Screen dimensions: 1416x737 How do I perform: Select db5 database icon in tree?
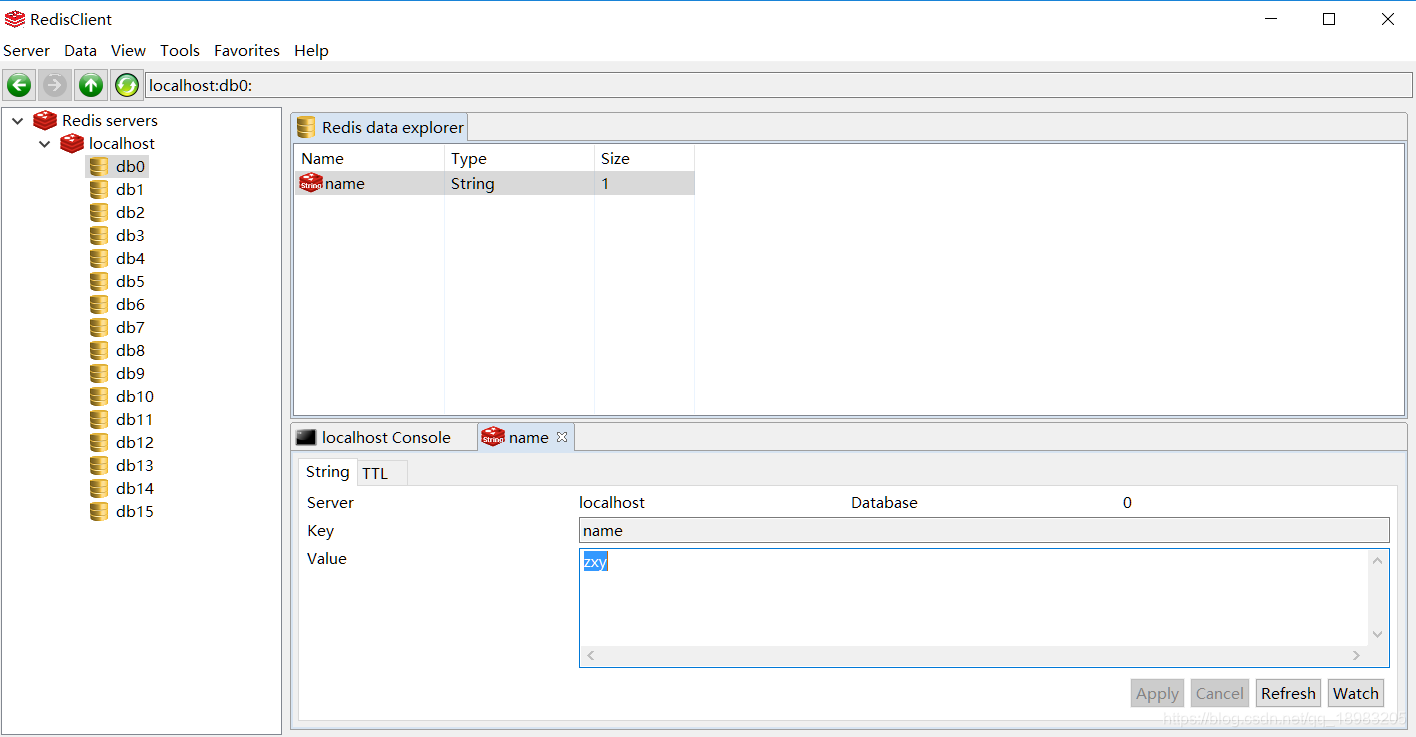coord(99,281)
